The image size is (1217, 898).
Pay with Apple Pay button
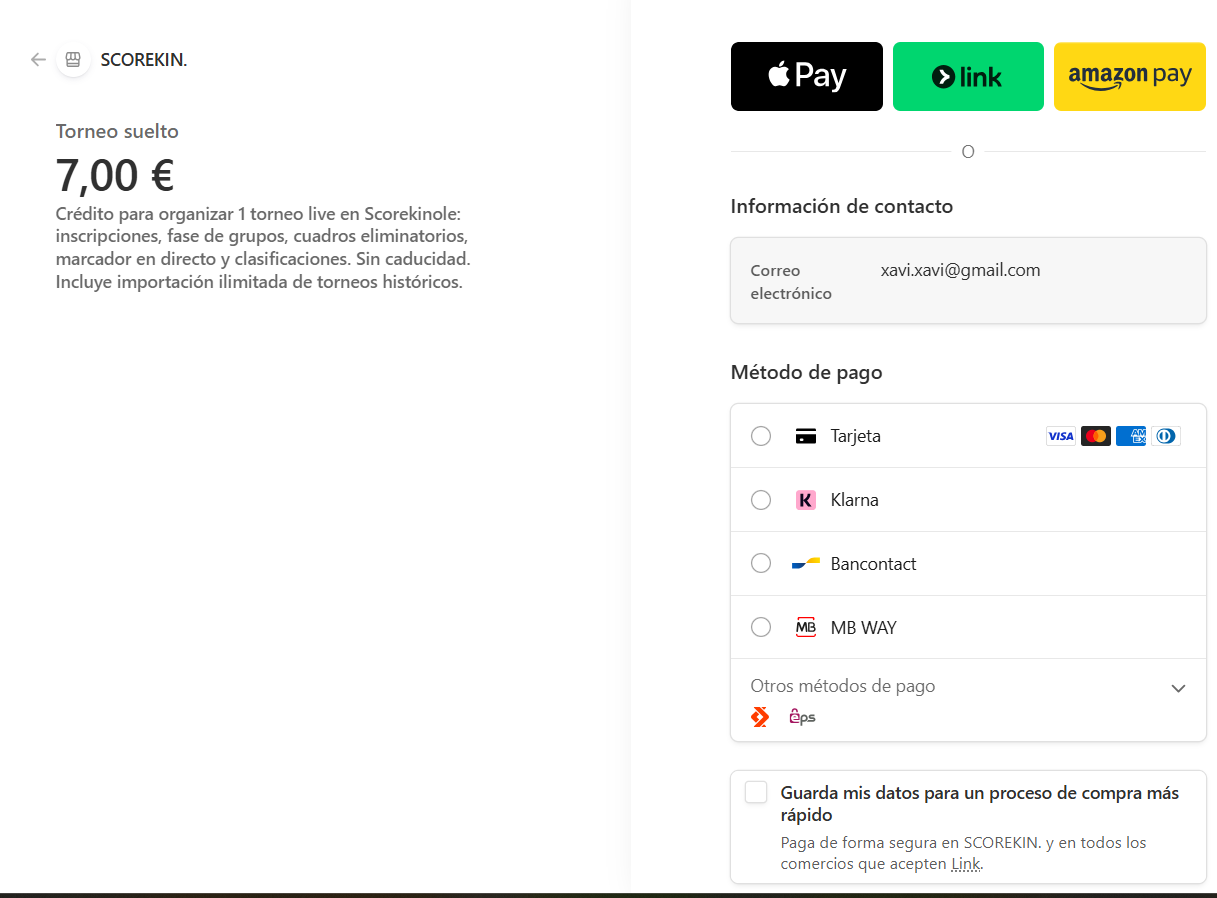(x=807, y=76)
